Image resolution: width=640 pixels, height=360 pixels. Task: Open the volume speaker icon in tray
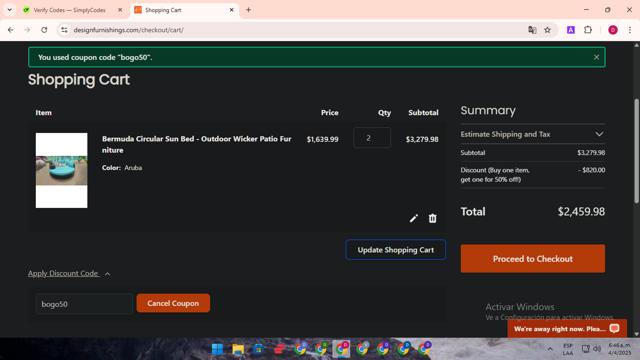pyautogui.click(x=597, y=349)
